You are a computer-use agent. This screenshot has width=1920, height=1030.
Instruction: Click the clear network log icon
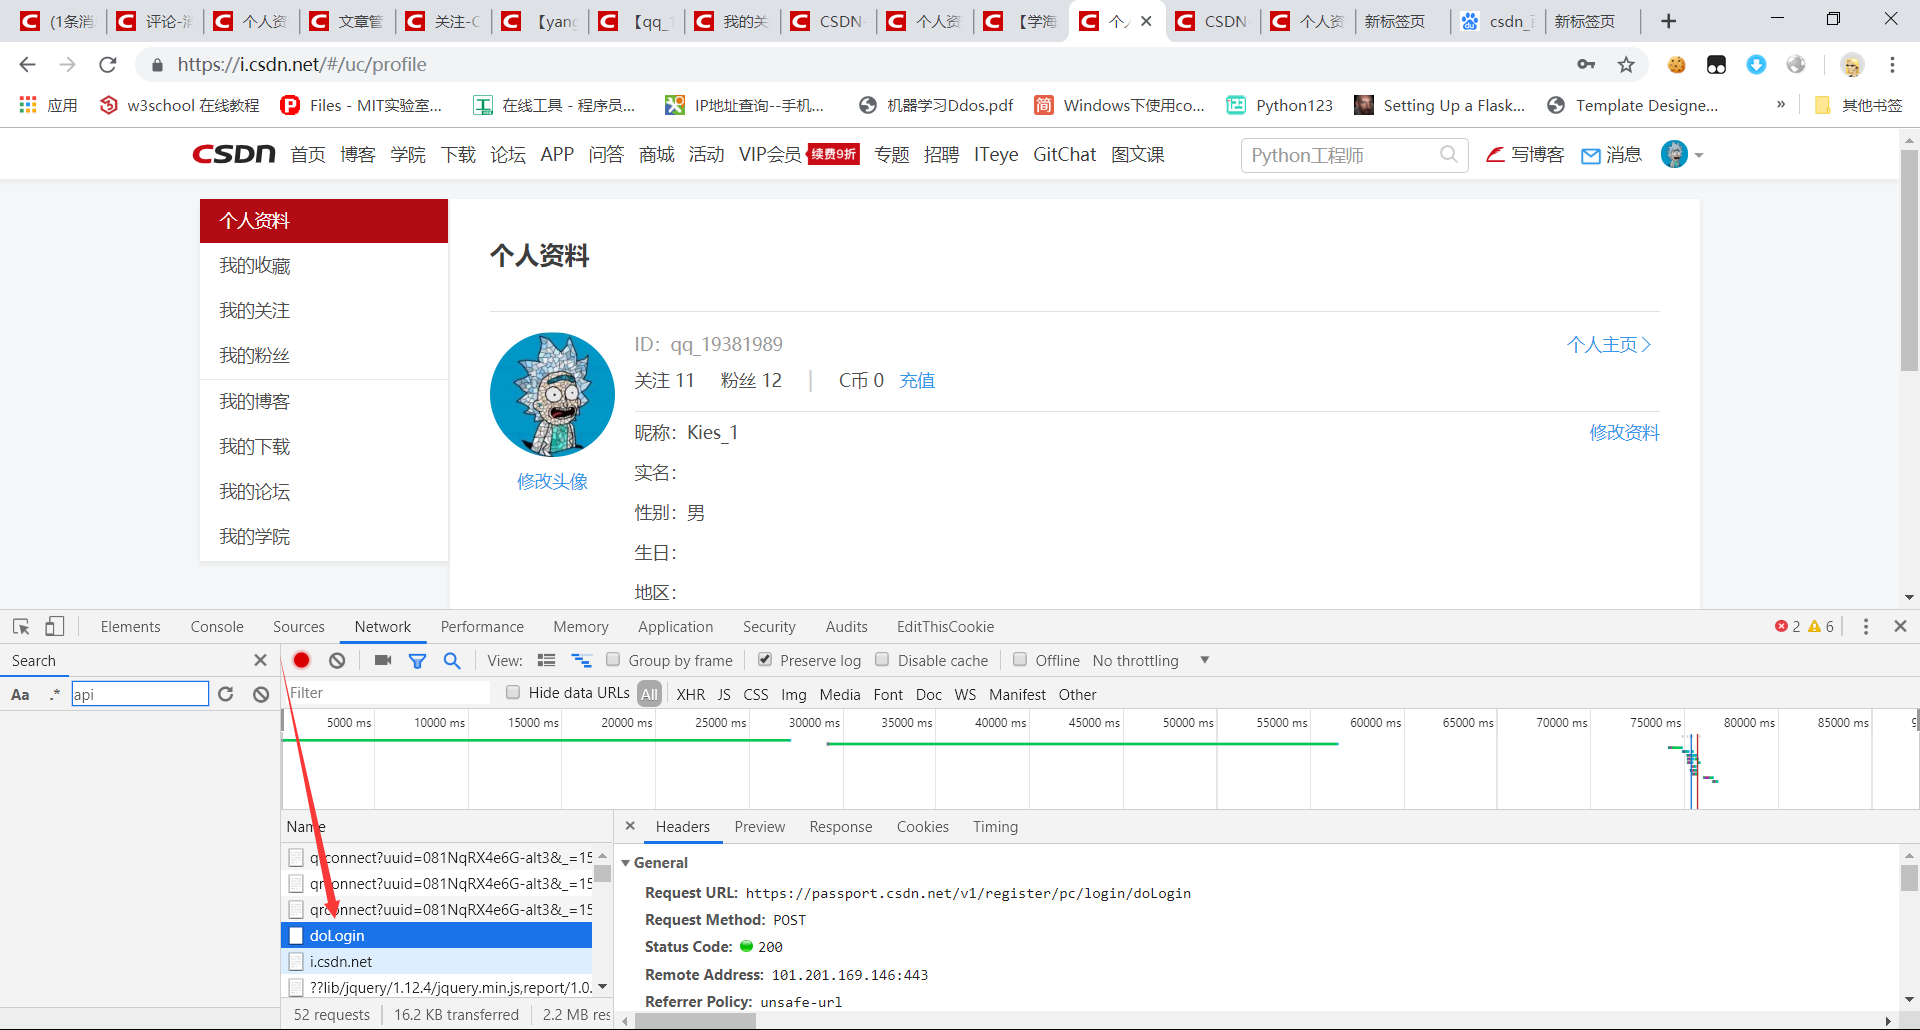coord(337,660)
